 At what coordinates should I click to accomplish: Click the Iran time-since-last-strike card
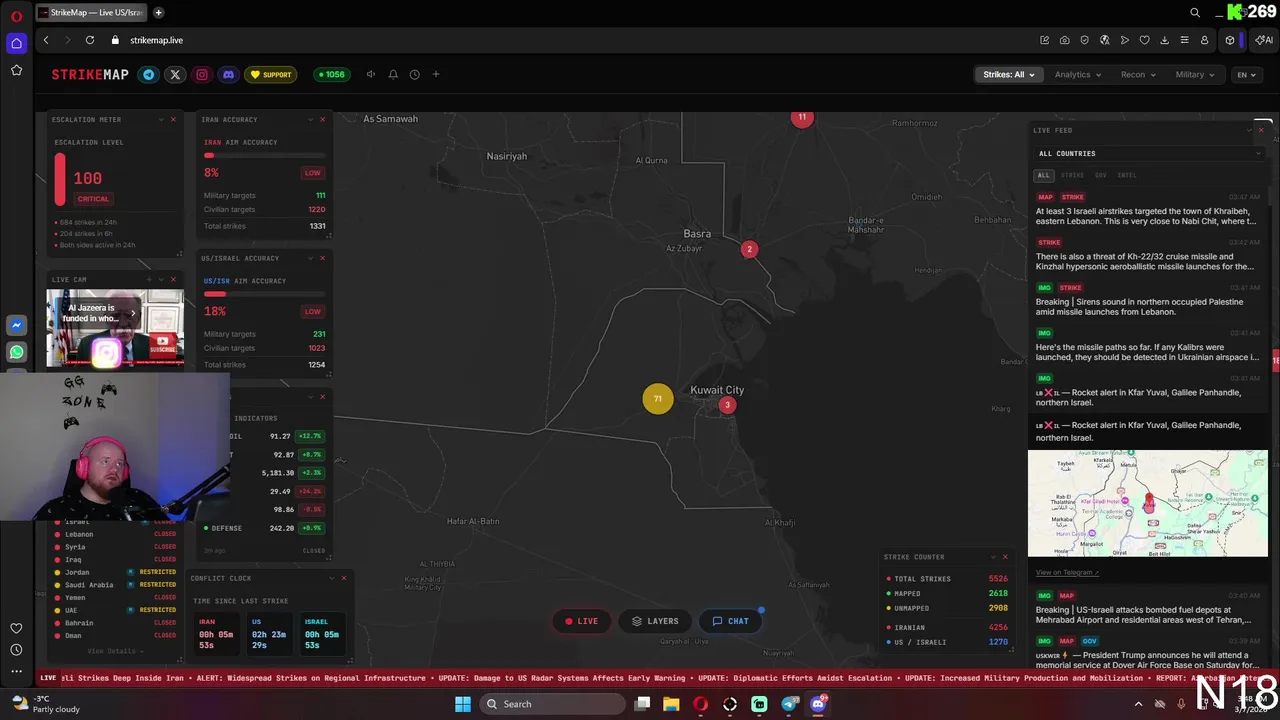217,633
